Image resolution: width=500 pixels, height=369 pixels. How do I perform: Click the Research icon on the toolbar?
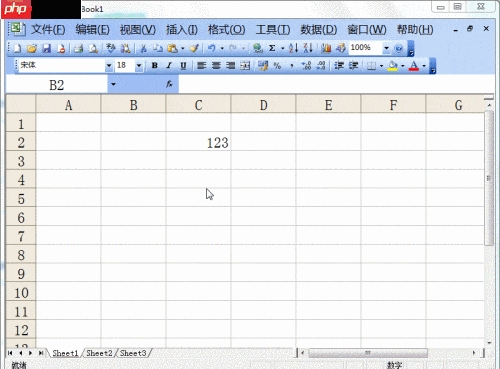click(125, 49)
